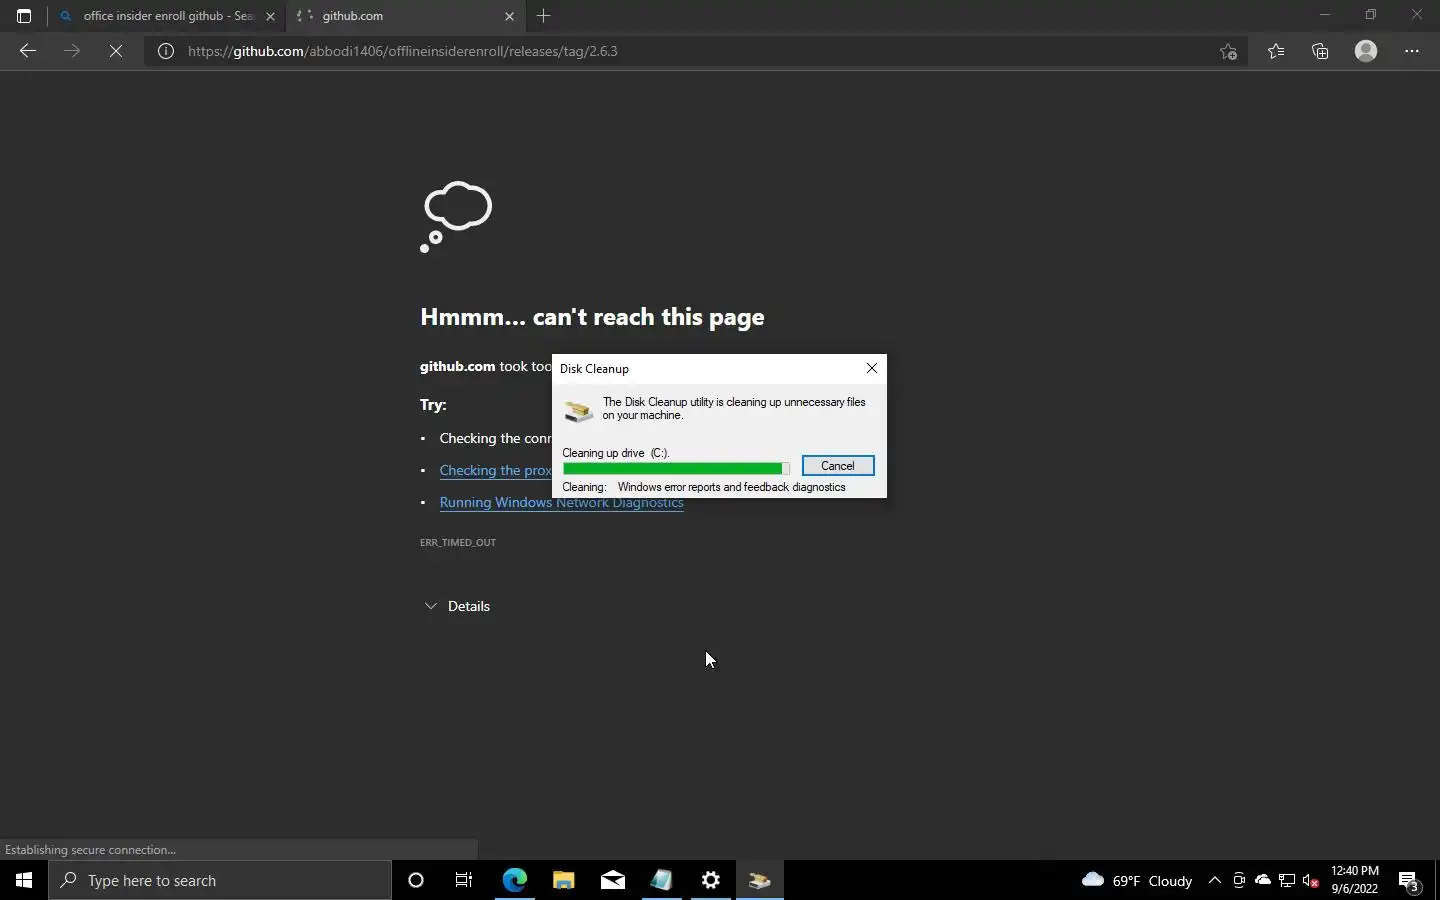Open the clock and date flyout

[x=1355, y=880]
